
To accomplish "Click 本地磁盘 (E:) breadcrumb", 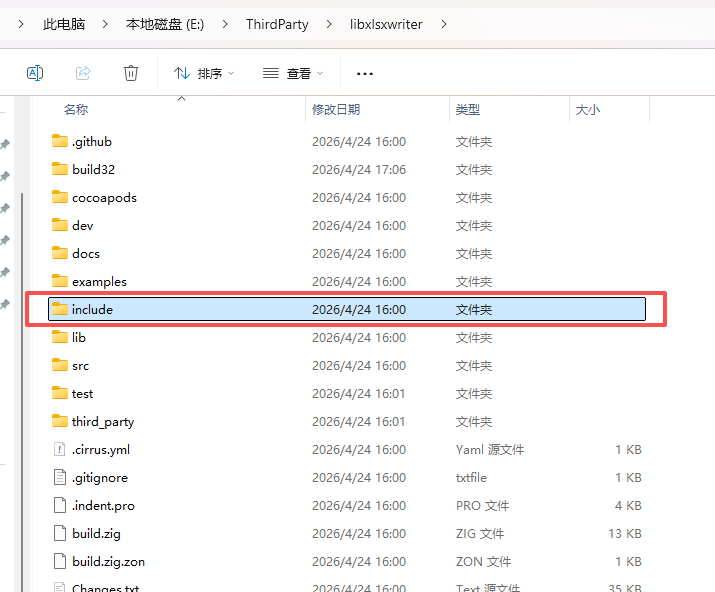I will (x=165, y=24).
